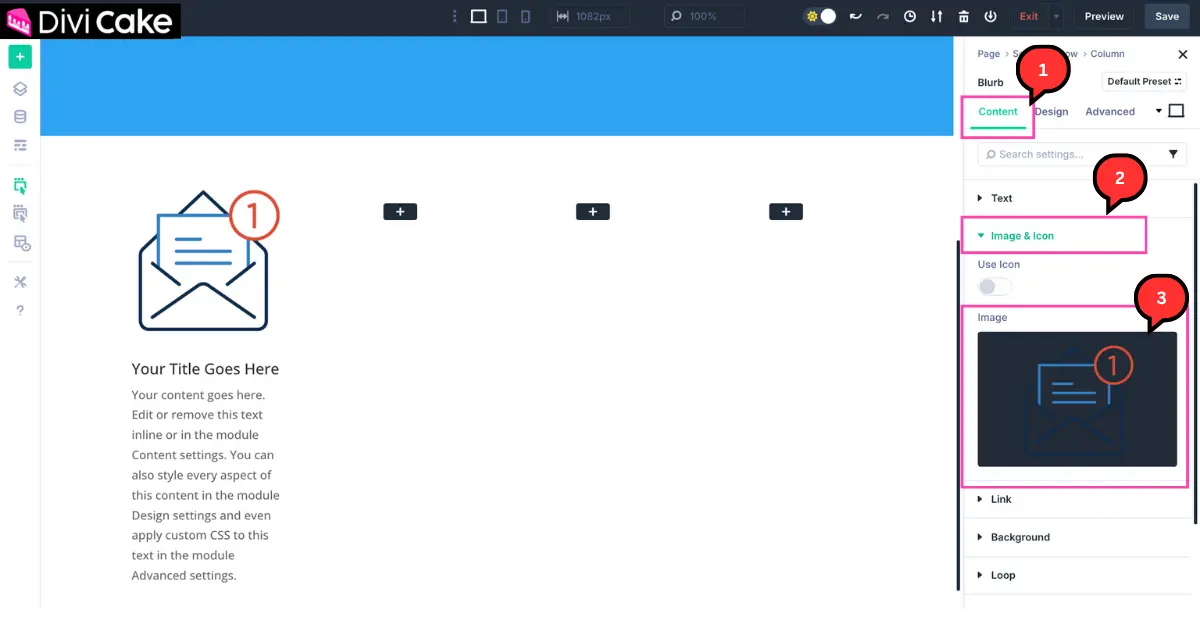1200x630 pixels.
Task: Click the 'Your Title Goes Here' heading
Action: pyautogui.click(x=205, y=369)
